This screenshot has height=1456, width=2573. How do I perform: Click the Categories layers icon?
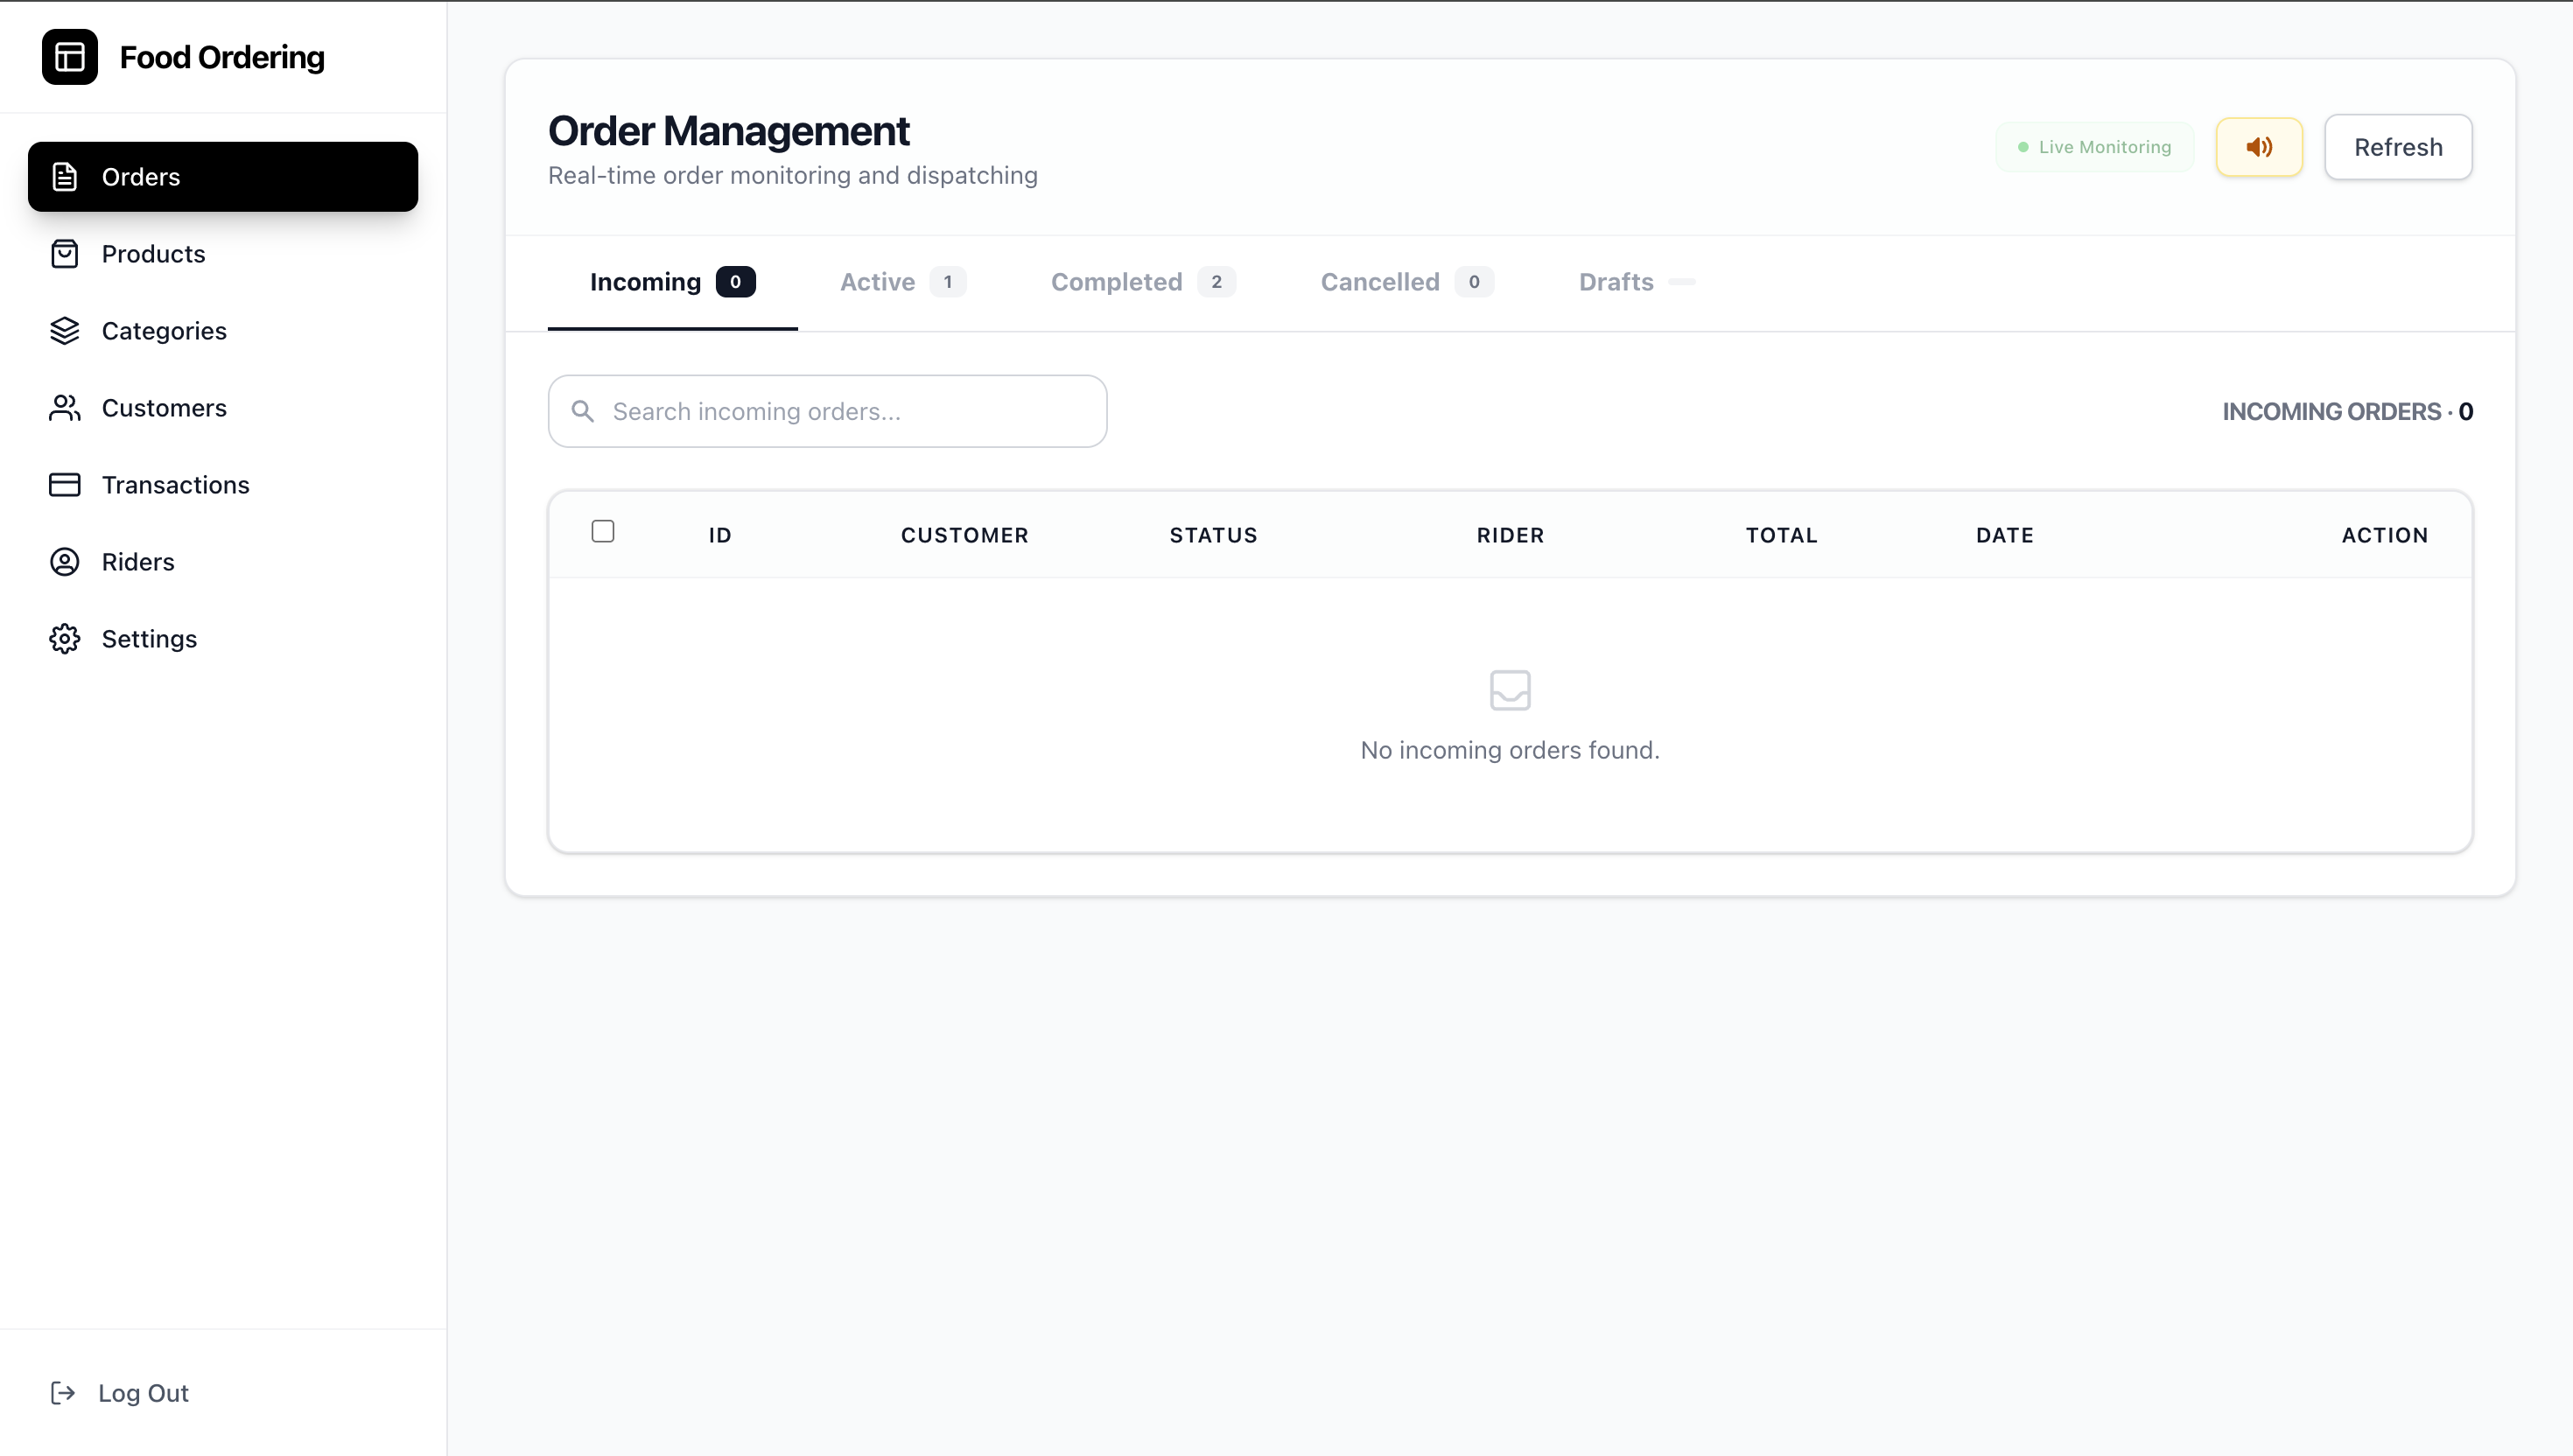65,331
